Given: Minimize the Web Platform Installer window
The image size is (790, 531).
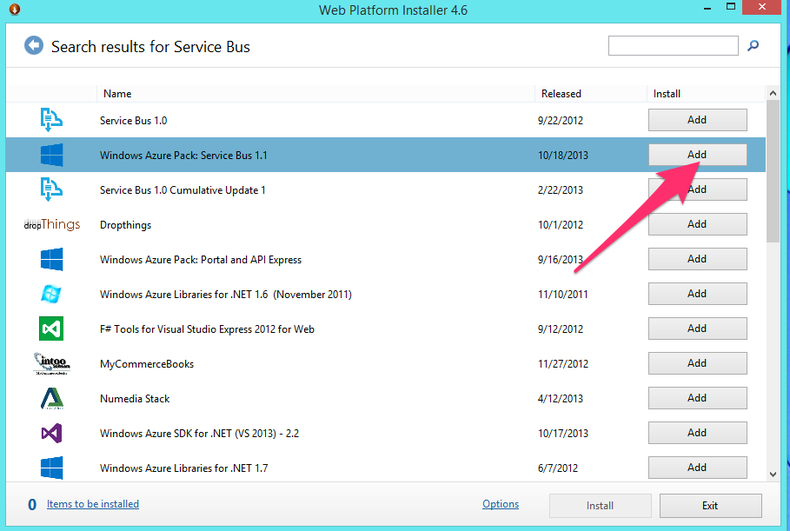Looking at the screenshot, I should (707, 8).
